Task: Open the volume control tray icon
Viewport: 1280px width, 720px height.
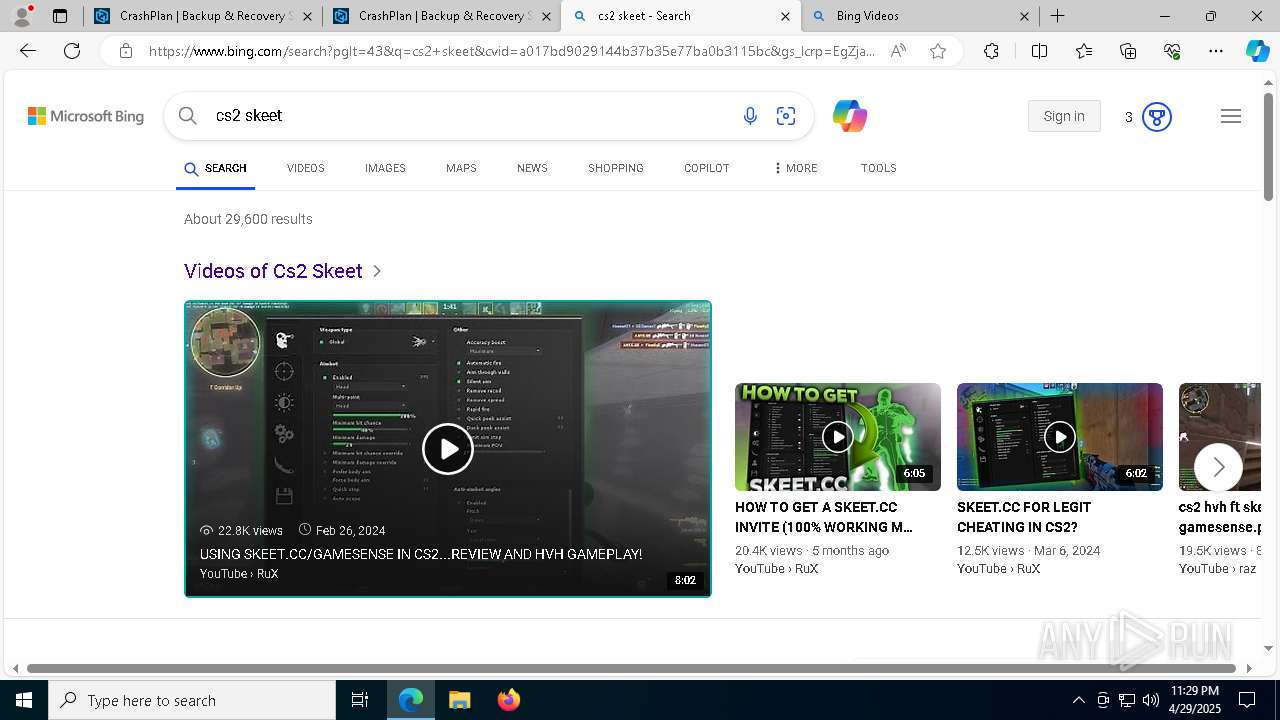Action: pyautogui.click(x=1150, y=700)
